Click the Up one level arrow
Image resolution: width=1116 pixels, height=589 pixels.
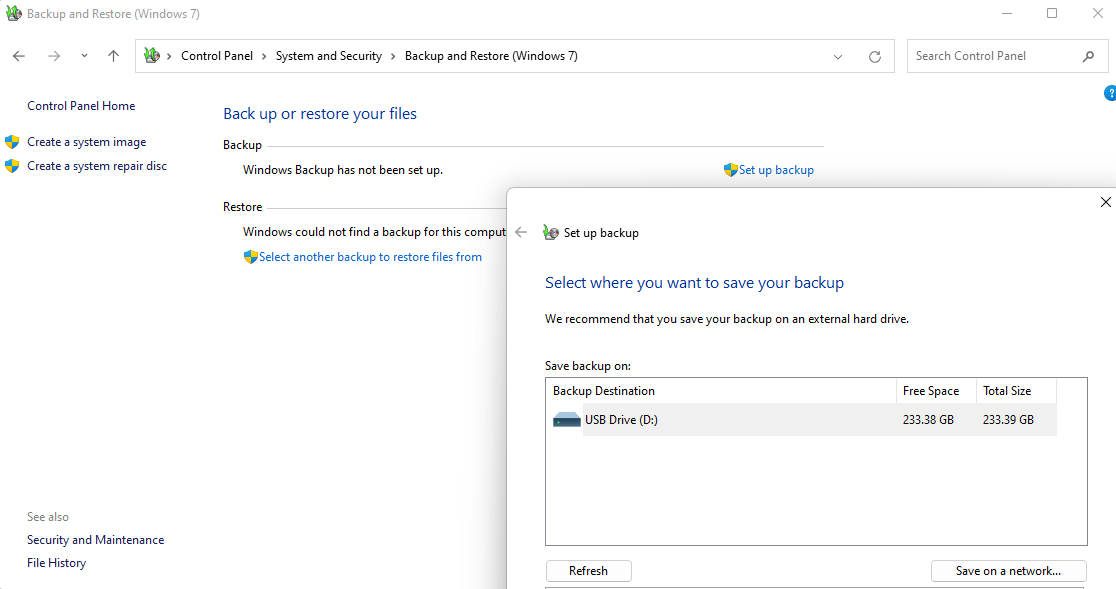pos(113,56)
